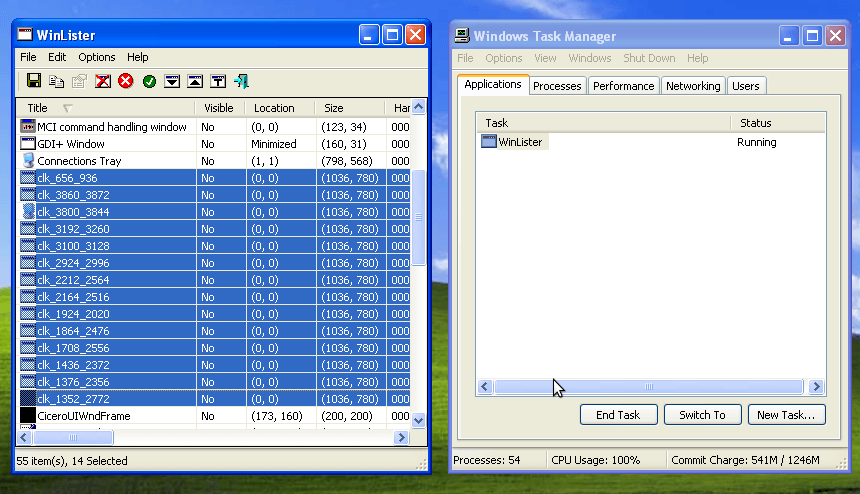
Task: Click the icon next to clk_3800_3844
Action: (x=27, y=212)
